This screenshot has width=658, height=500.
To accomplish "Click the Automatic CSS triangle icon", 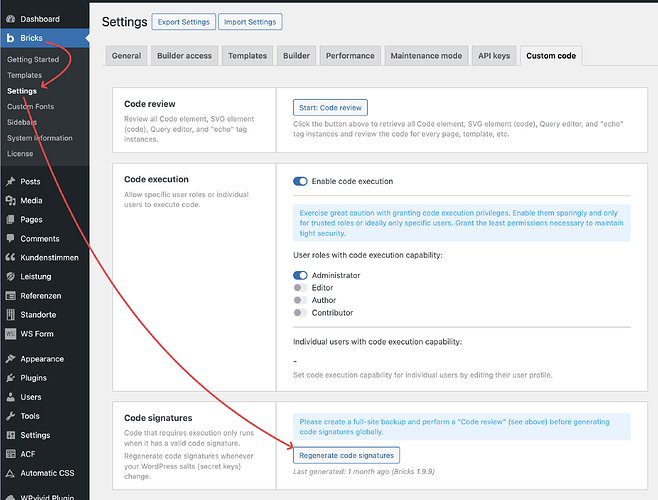I will tap(10, 473).
